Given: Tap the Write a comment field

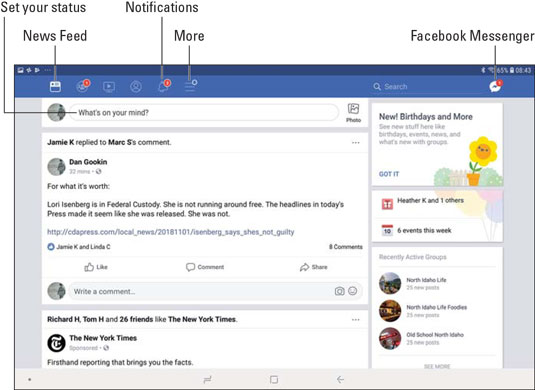Looking at the screenshot, I should (215, 291).
